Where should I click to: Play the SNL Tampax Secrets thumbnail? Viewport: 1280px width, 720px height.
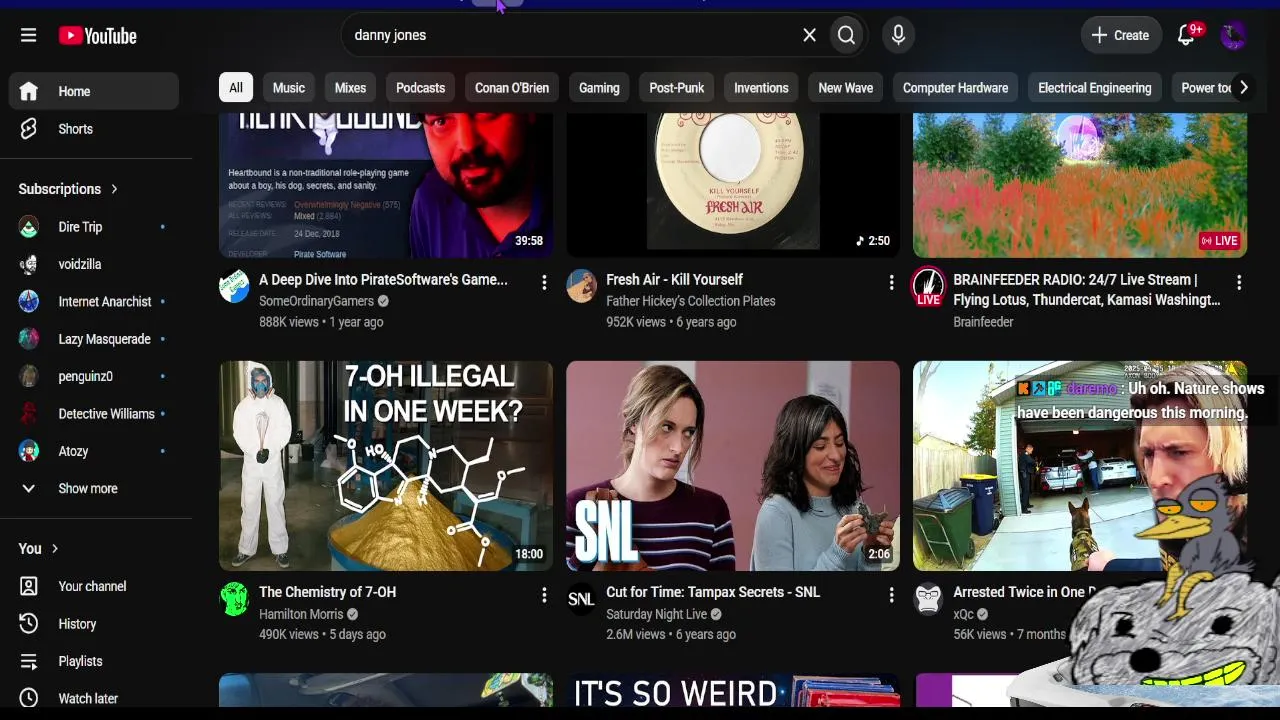coord(733,466)
